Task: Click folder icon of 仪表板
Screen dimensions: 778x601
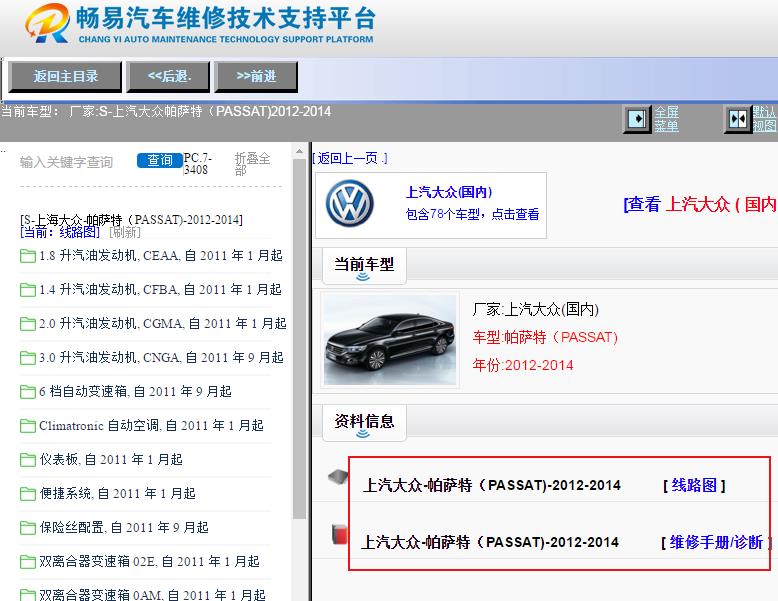Action: click(x=27, y=460)
